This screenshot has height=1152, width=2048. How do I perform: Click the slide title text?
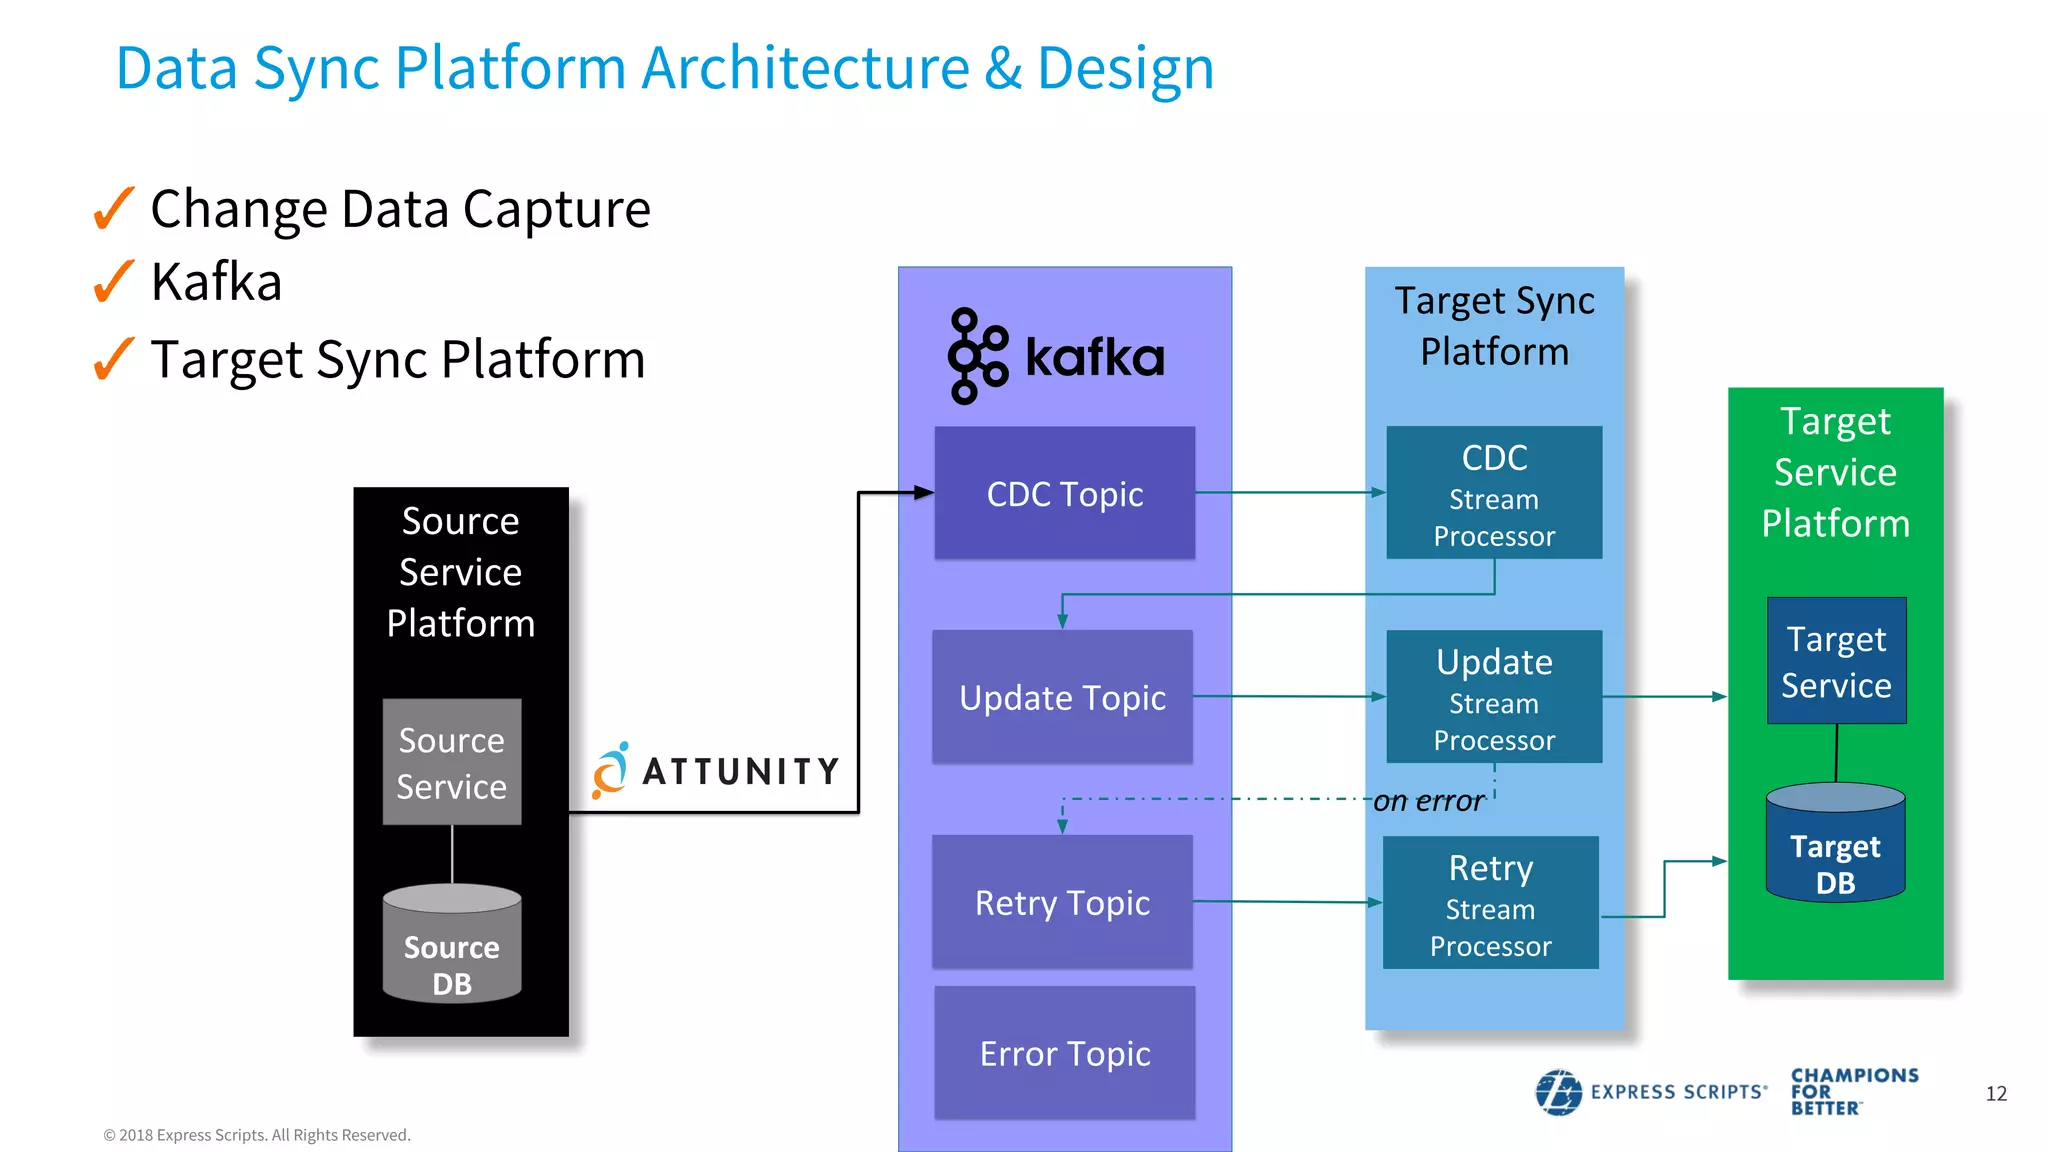[x=665, y=68]
